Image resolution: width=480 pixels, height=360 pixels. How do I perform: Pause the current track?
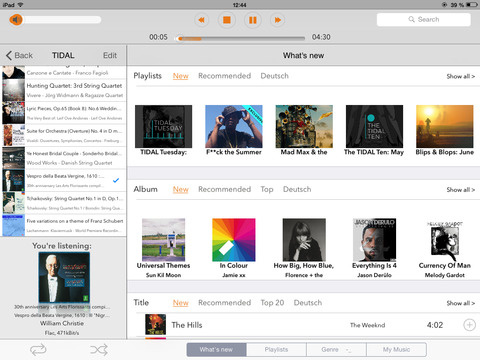253,20
